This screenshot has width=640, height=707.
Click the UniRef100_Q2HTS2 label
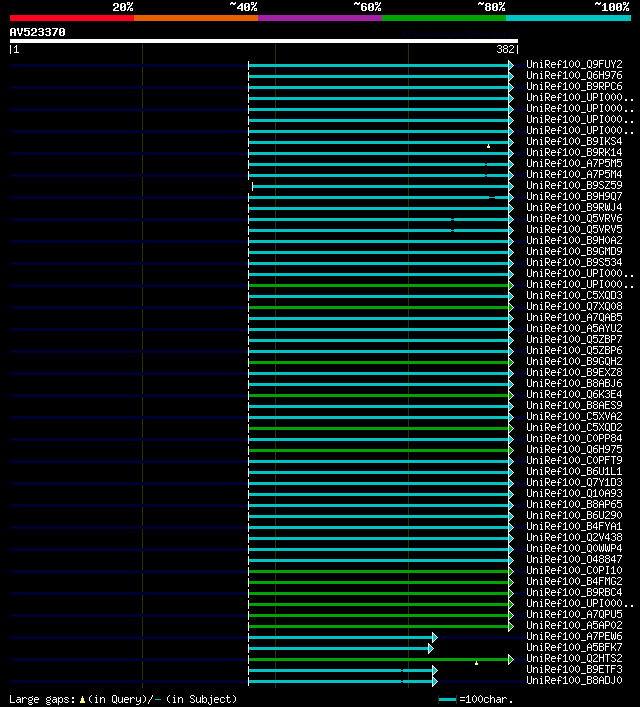574,658
